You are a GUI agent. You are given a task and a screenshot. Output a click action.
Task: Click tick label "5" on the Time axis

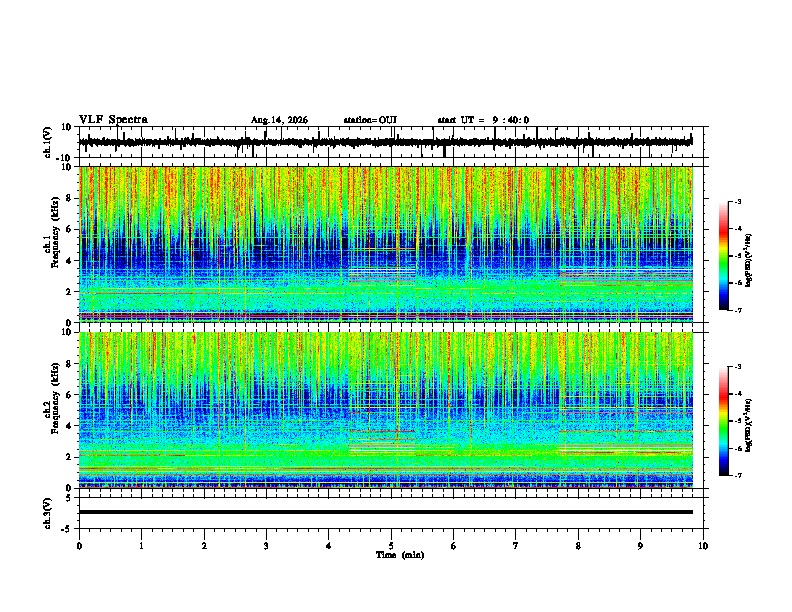391,546
